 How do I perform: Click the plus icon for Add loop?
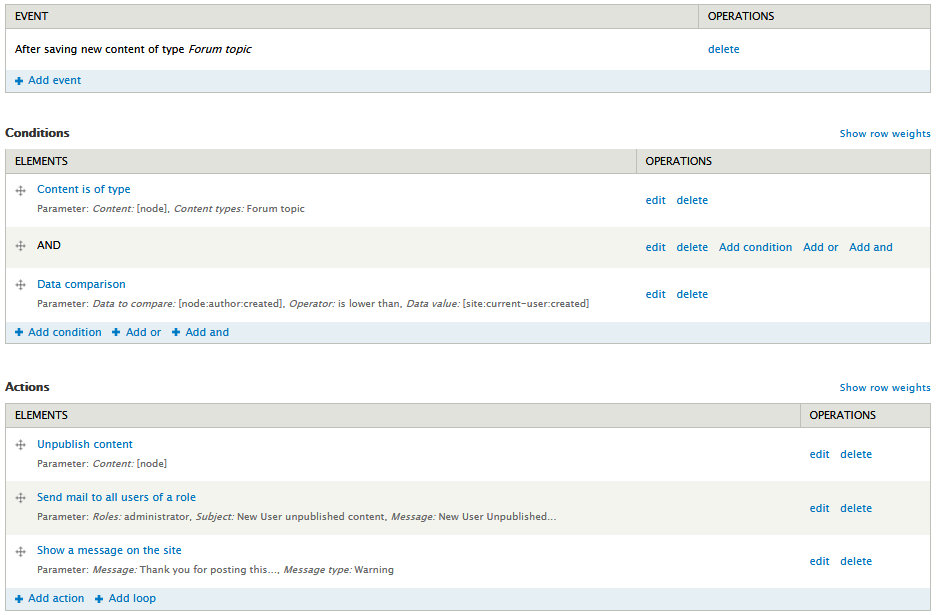[99, 599]
